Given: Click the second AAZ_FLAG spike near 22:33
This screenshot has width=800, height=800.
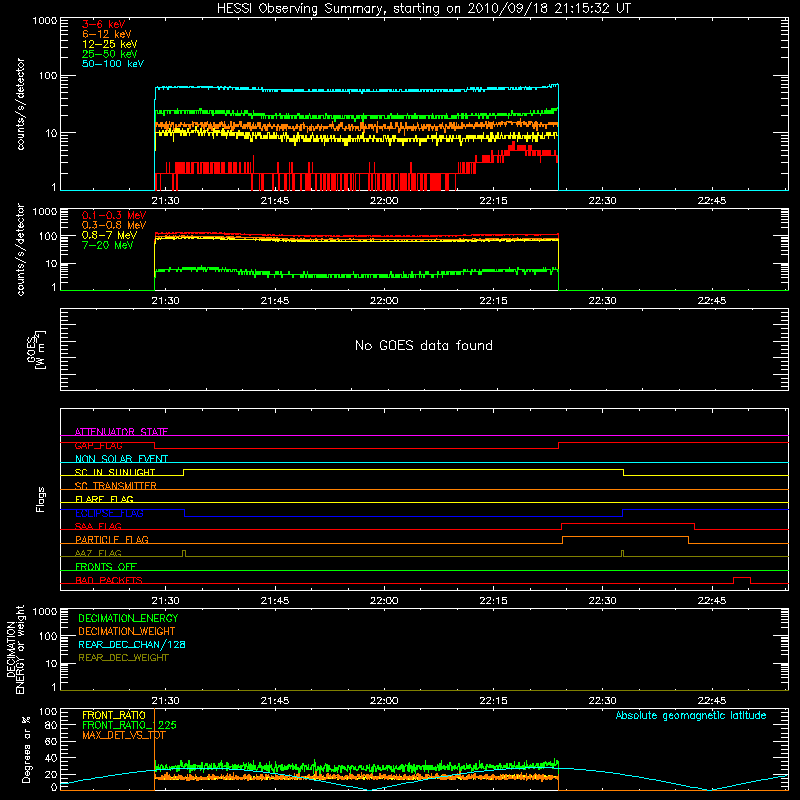Looking at the screenshot, I should tap(622, 553).
